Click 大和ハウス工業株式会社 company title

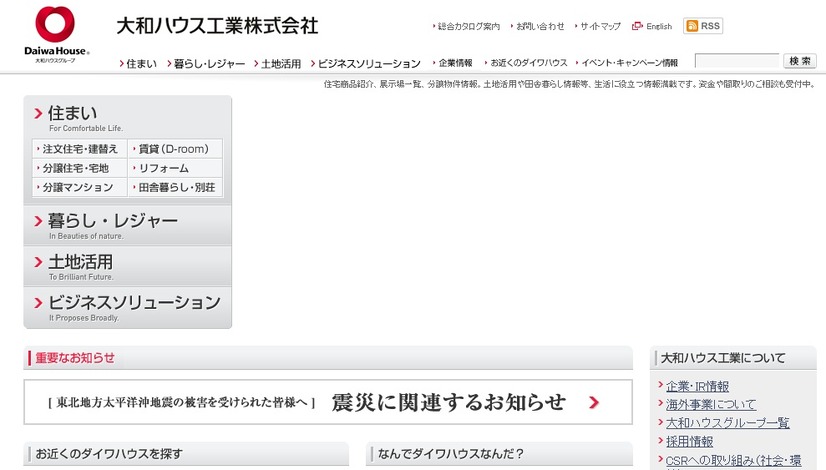click(x=217, y=25)
